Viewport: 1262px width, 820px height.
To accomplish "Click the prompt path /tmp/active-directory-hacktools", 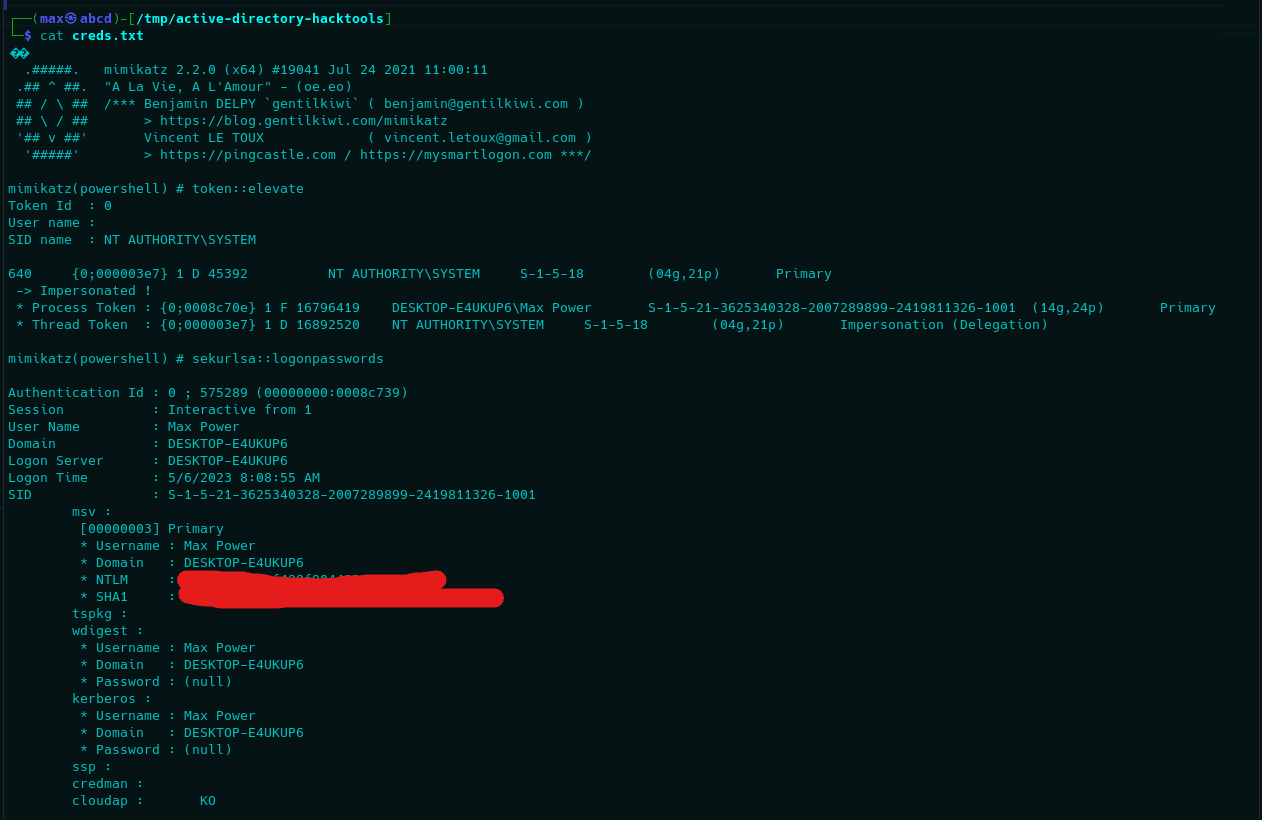I will [260, 19].
